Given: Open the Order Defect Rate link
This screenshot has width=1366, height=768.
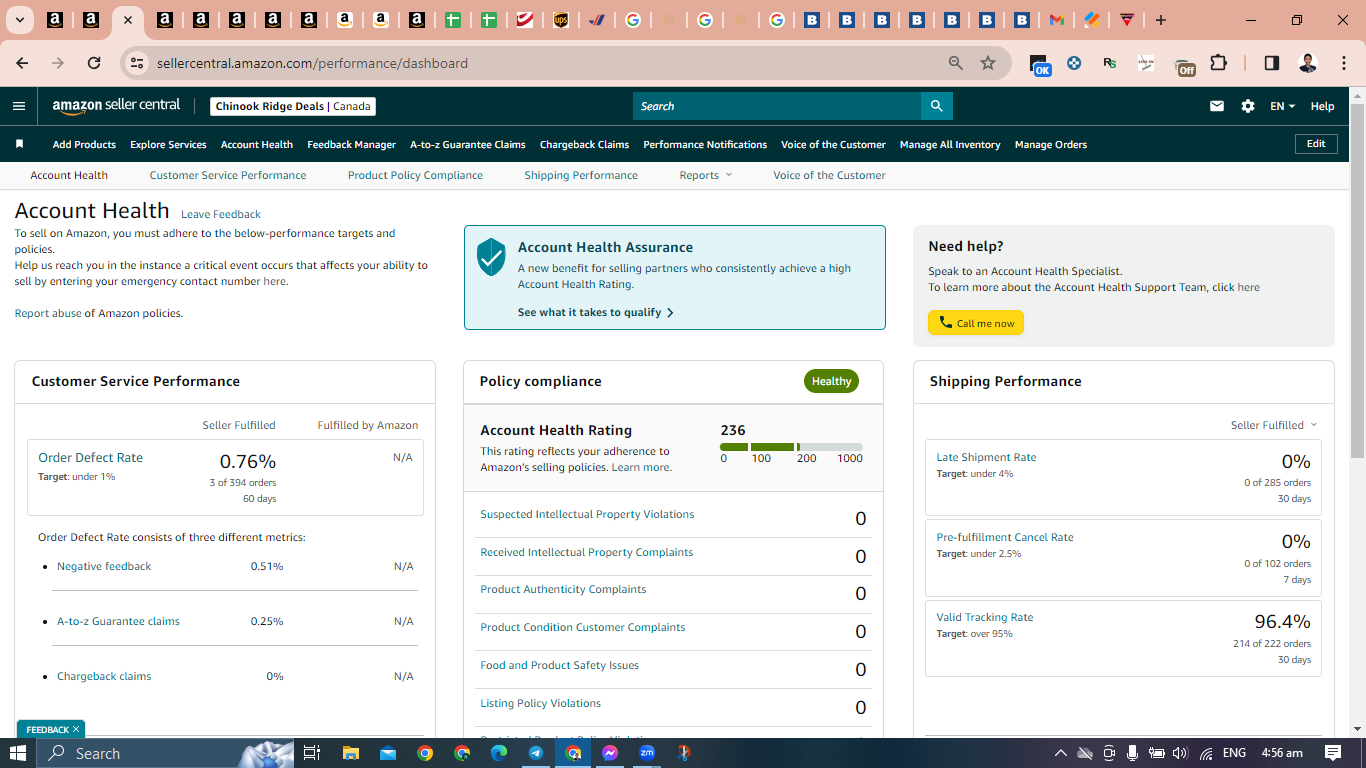Looking at the screenshot, I should (x=90, y=457).
